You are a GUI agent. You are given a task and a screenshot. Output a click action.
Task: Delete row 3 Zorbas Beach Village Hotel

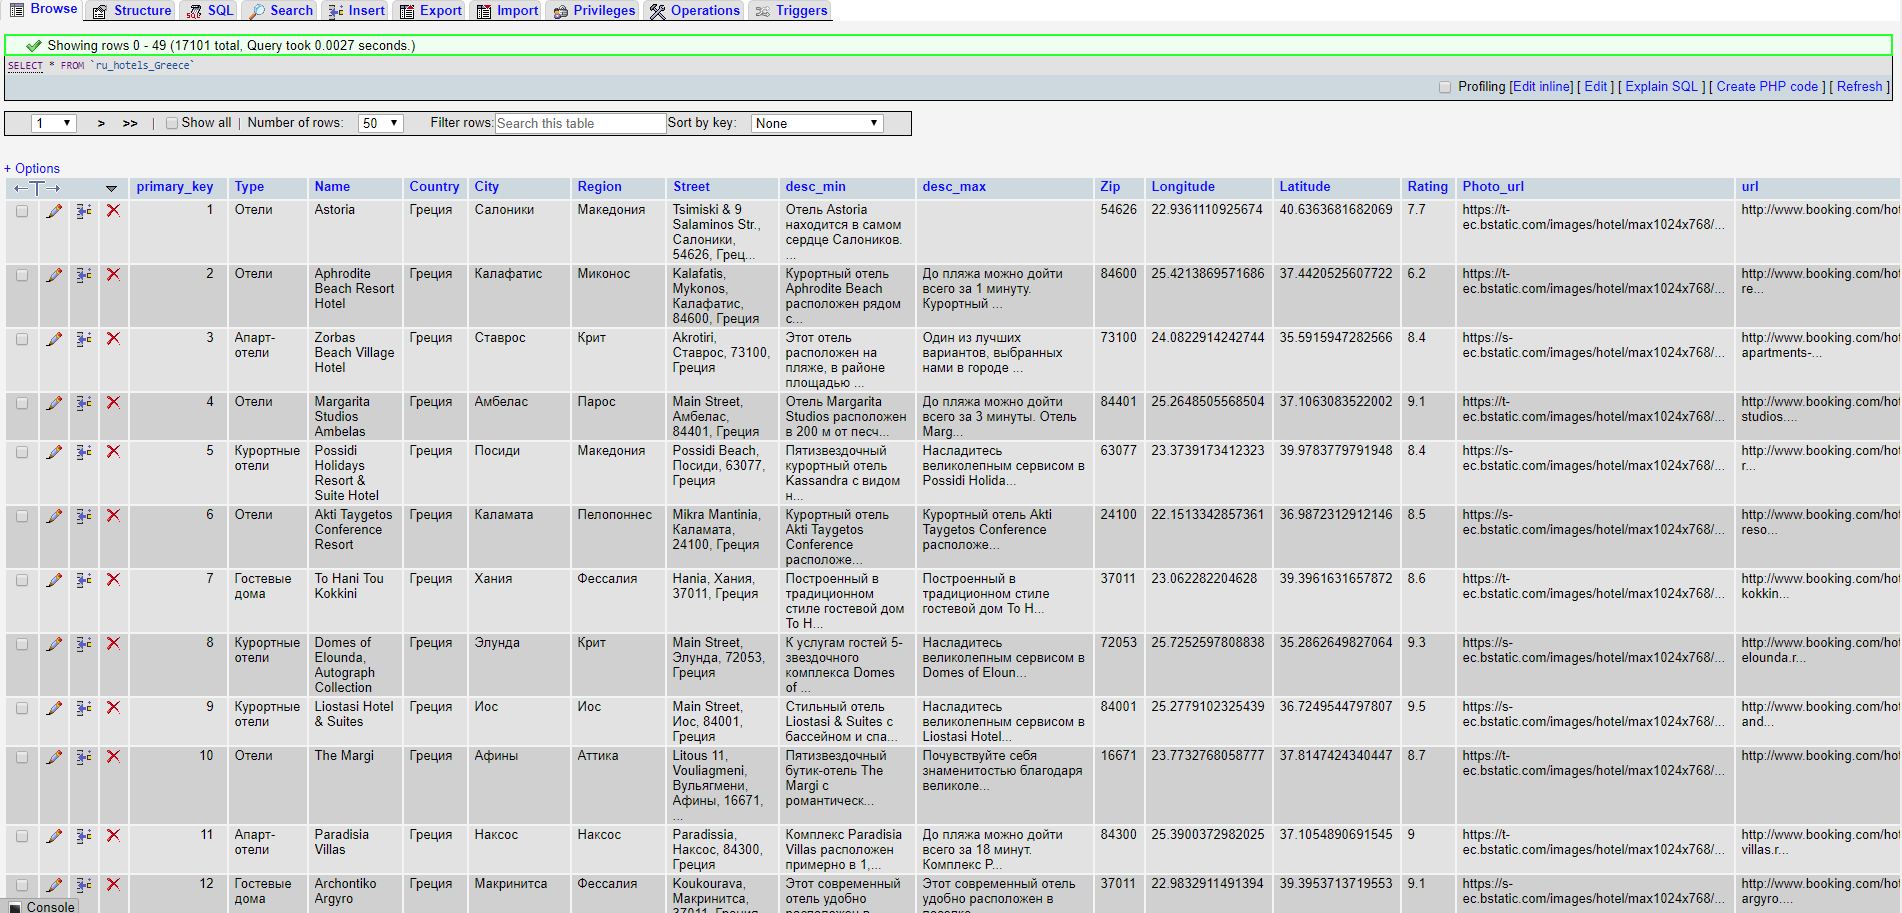[x=113, y=339]
